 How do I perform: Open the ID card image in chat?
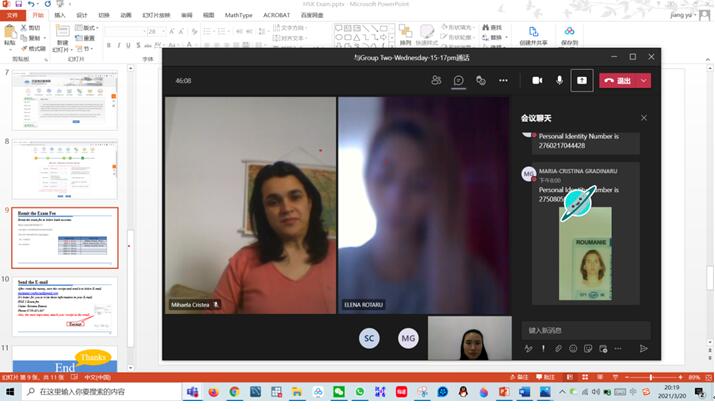click(585, 254)
